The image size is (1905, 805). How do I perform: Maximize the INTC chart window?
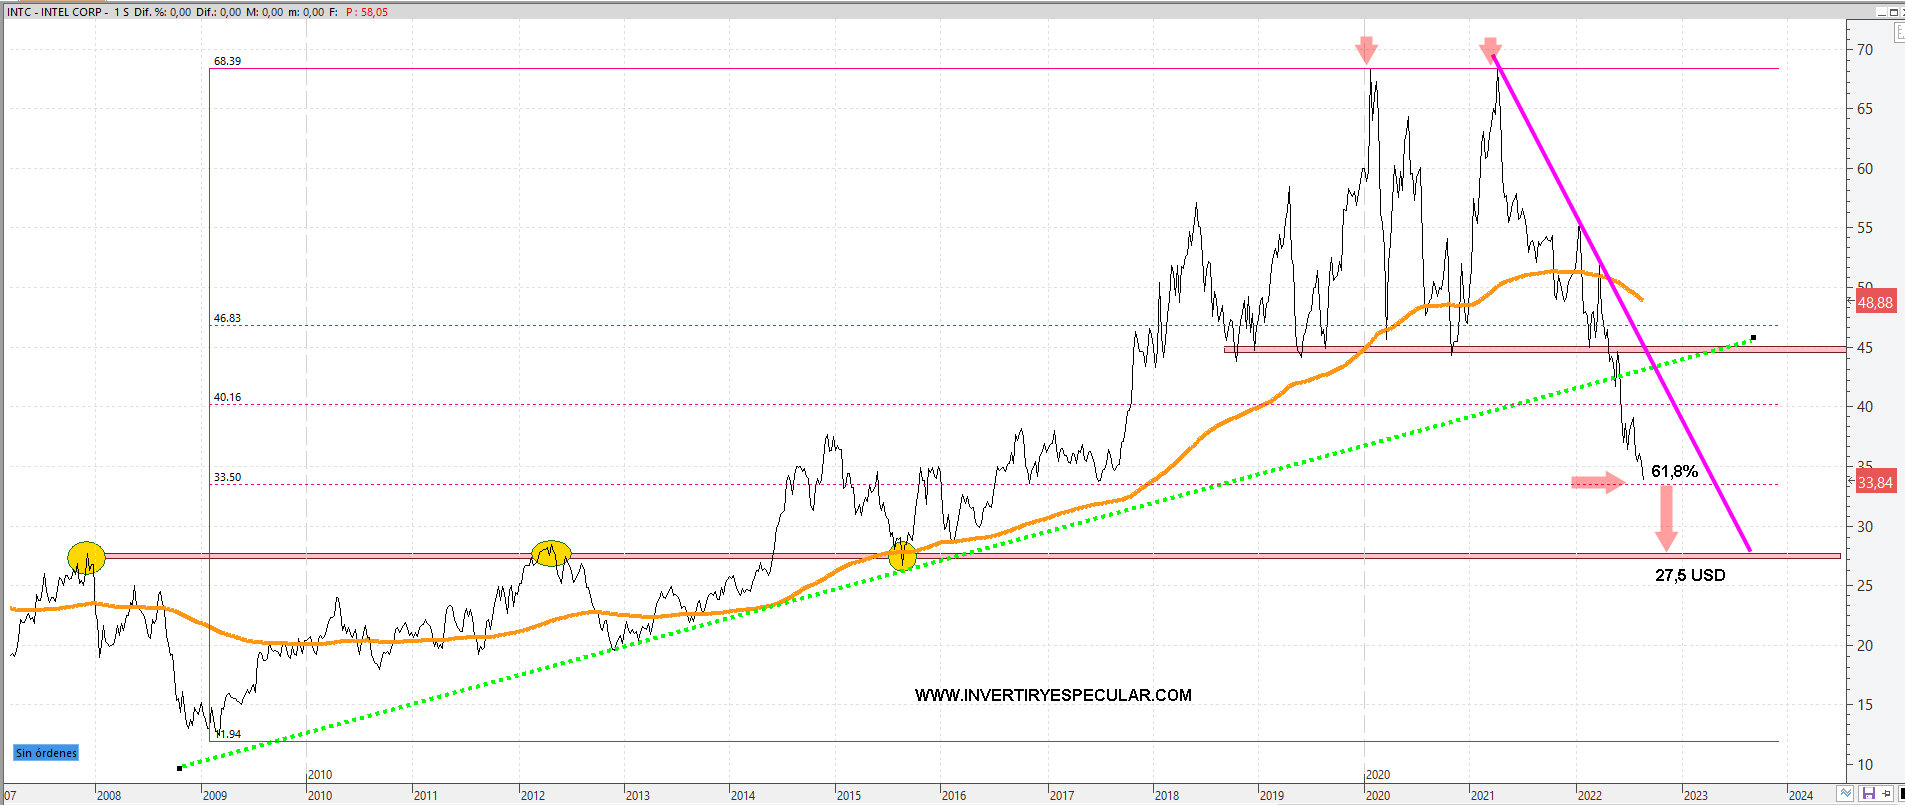(1894, 12)
